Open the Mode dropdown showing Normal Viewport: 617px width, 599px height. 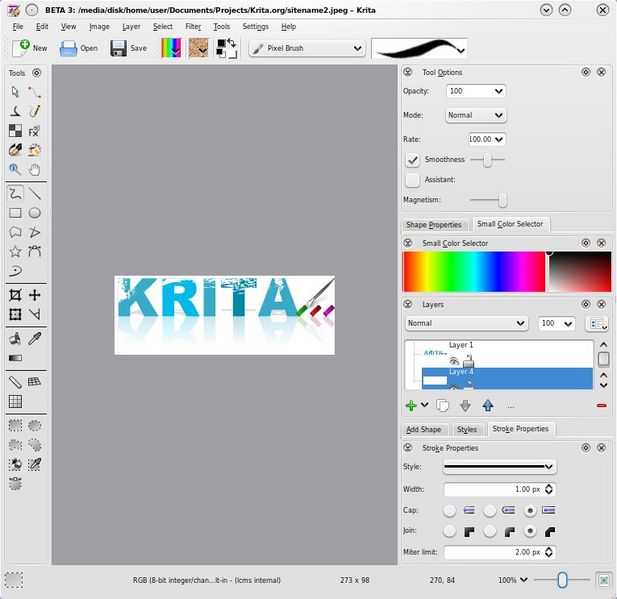pyautogui.click(x=476, y=115)
